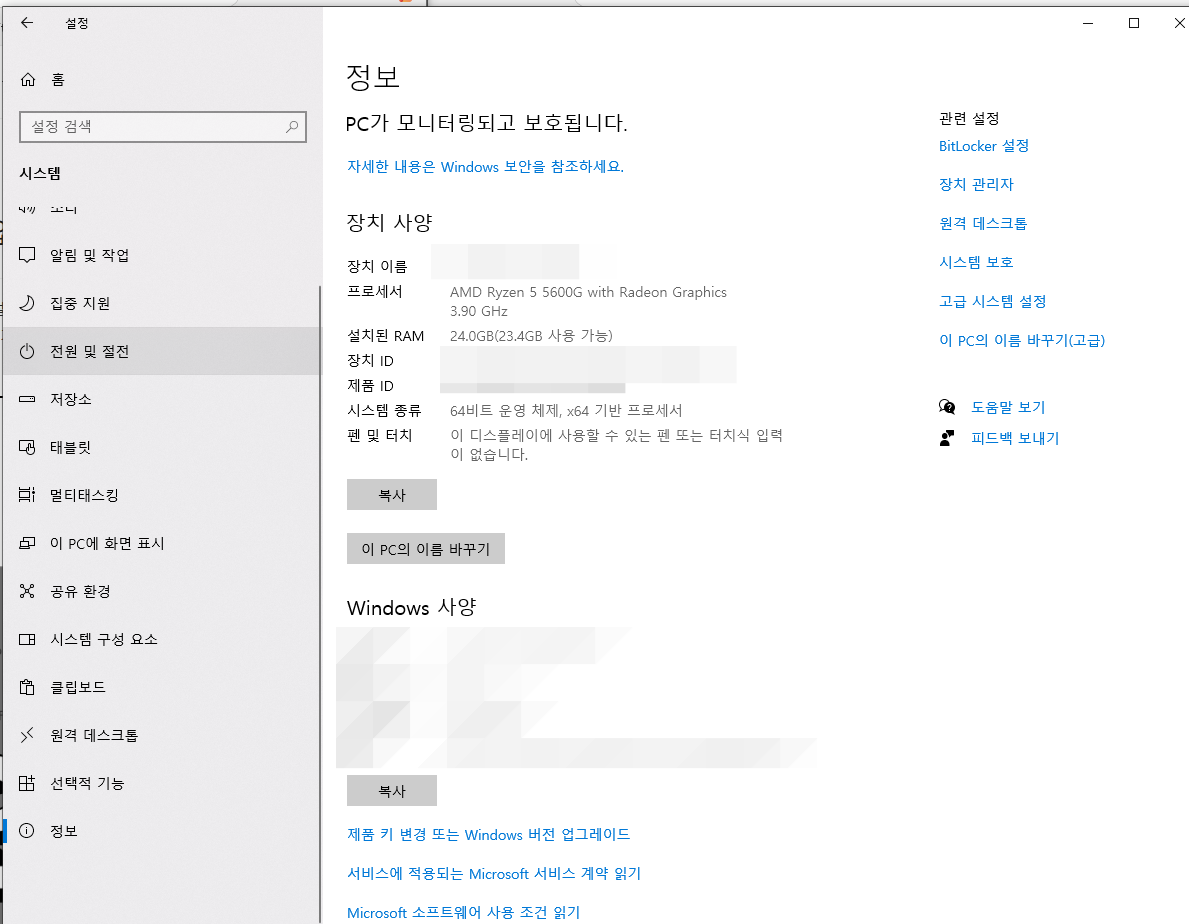Select the 저장소 storage drive icon

[27, 399]
